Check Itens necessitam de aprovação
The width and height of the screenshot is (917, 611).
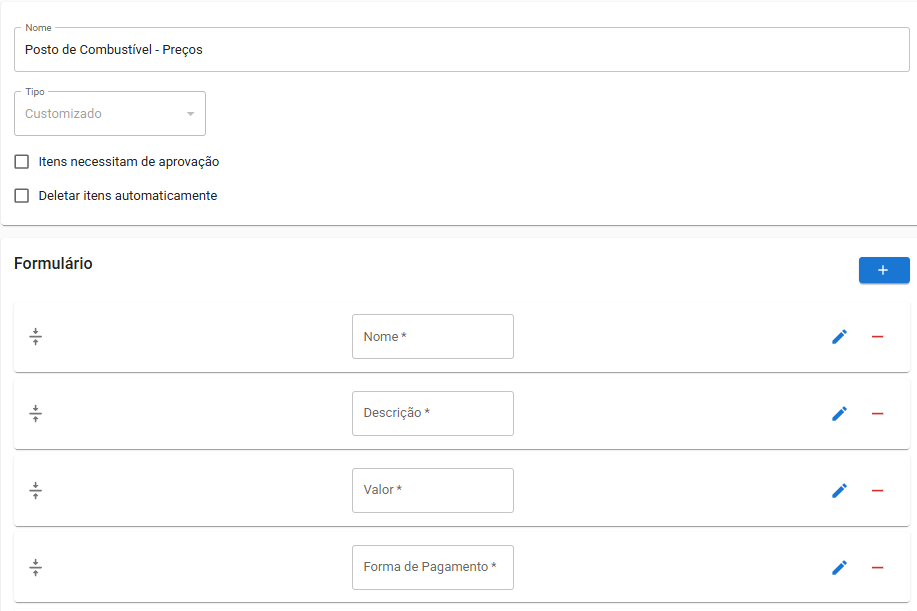coord(22,161)
